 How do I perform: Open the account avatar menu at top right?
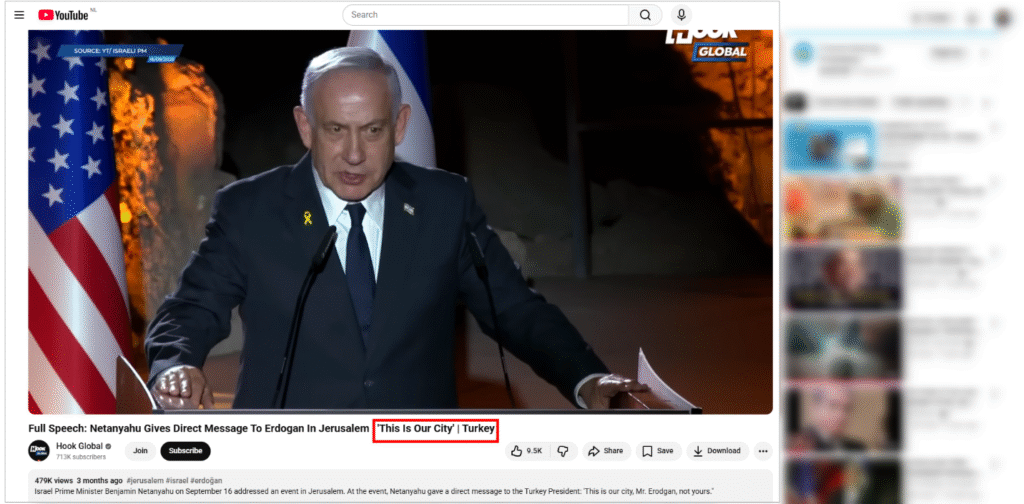click(1002, 19)
